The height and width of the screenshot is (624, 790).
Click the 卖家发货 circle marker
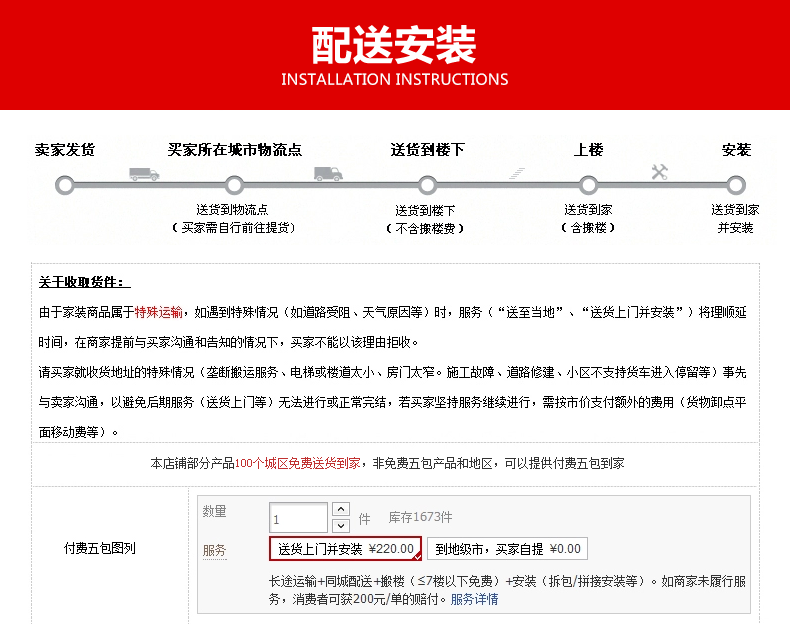pos(65,185)
